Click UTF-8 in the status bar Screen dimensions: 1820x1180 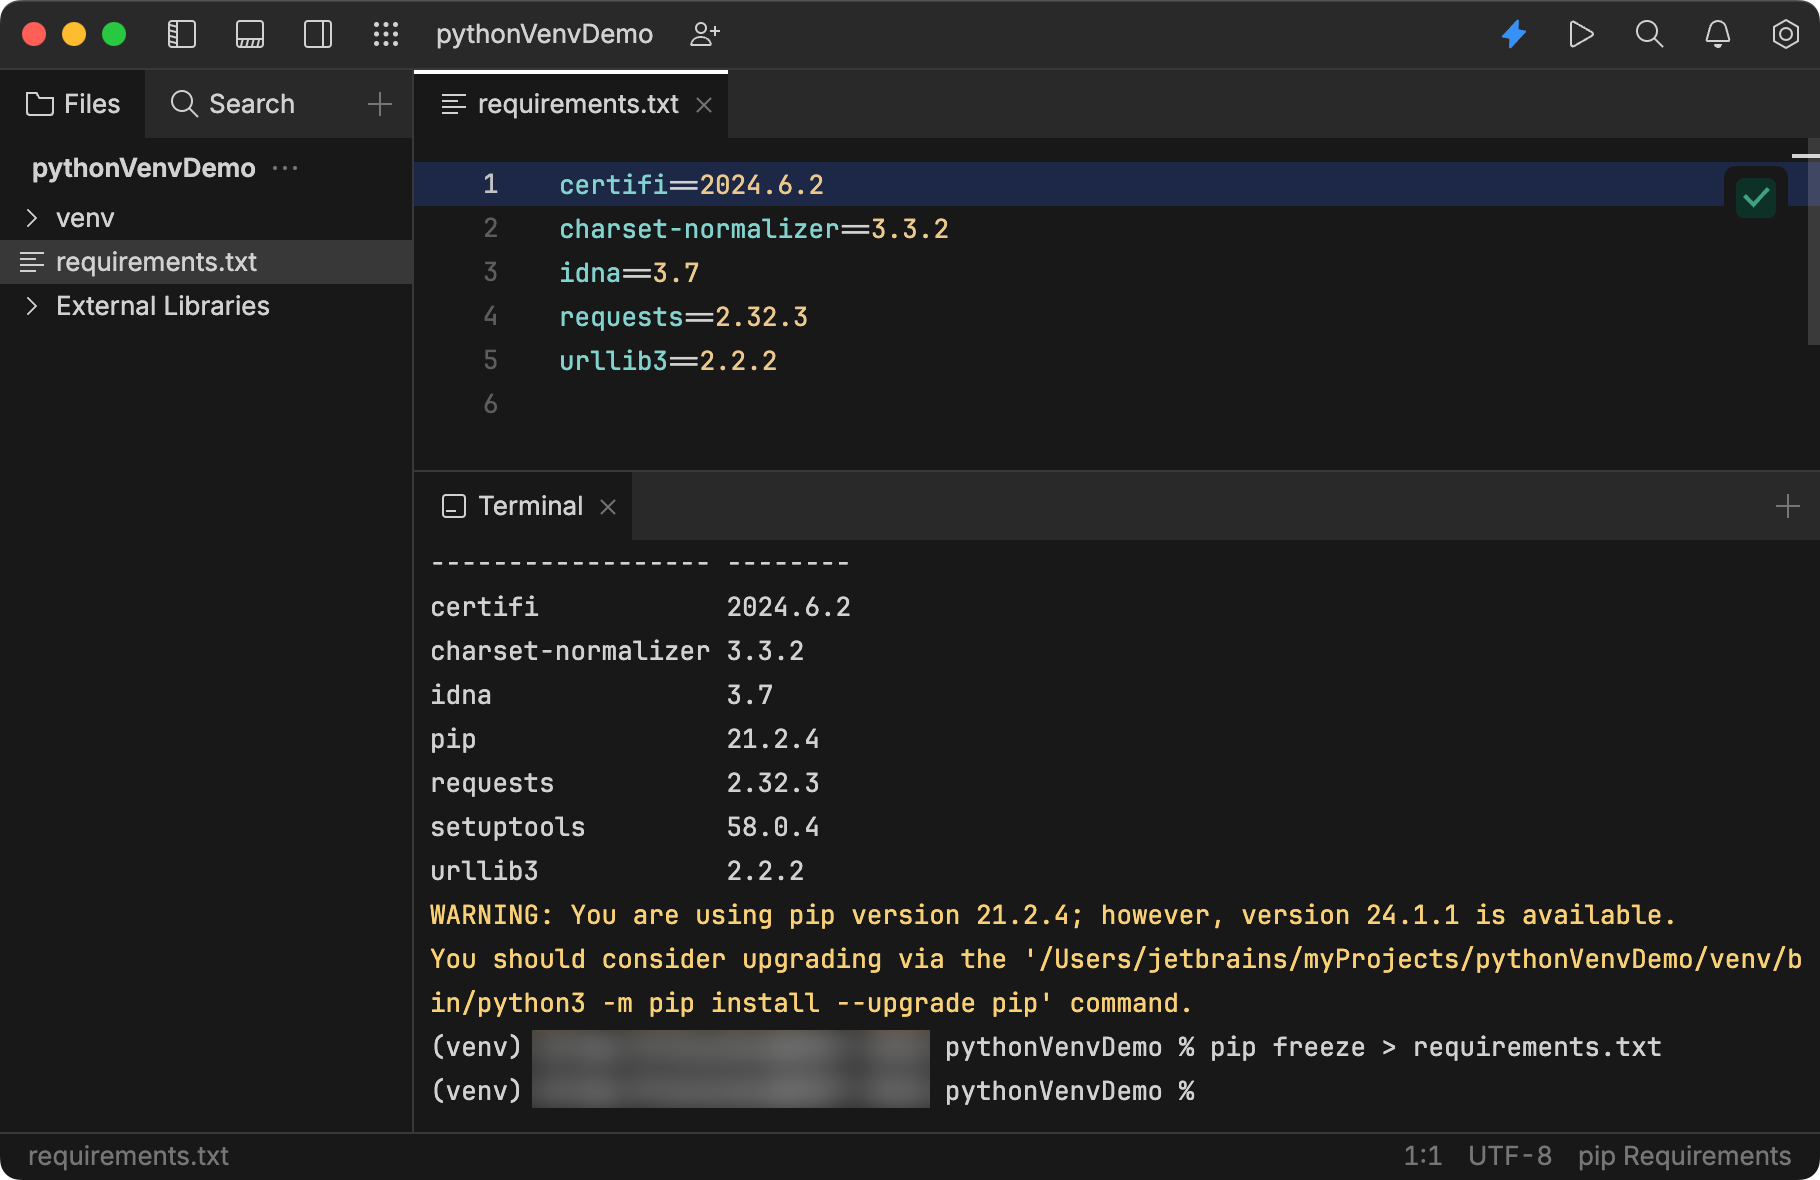pos(1508,1156)
